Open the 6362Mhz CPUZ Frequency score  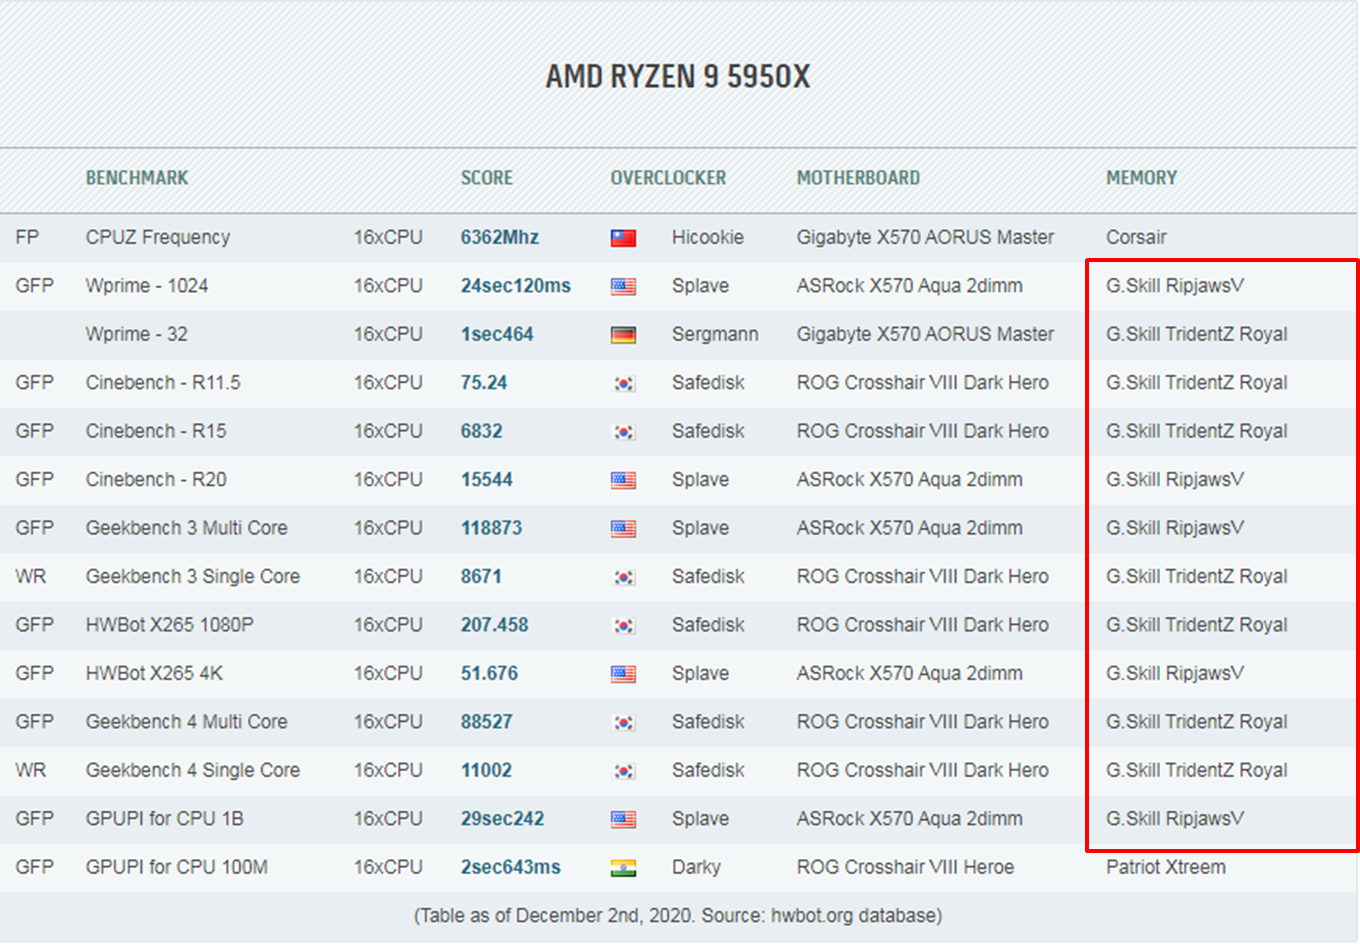(499, 237)
